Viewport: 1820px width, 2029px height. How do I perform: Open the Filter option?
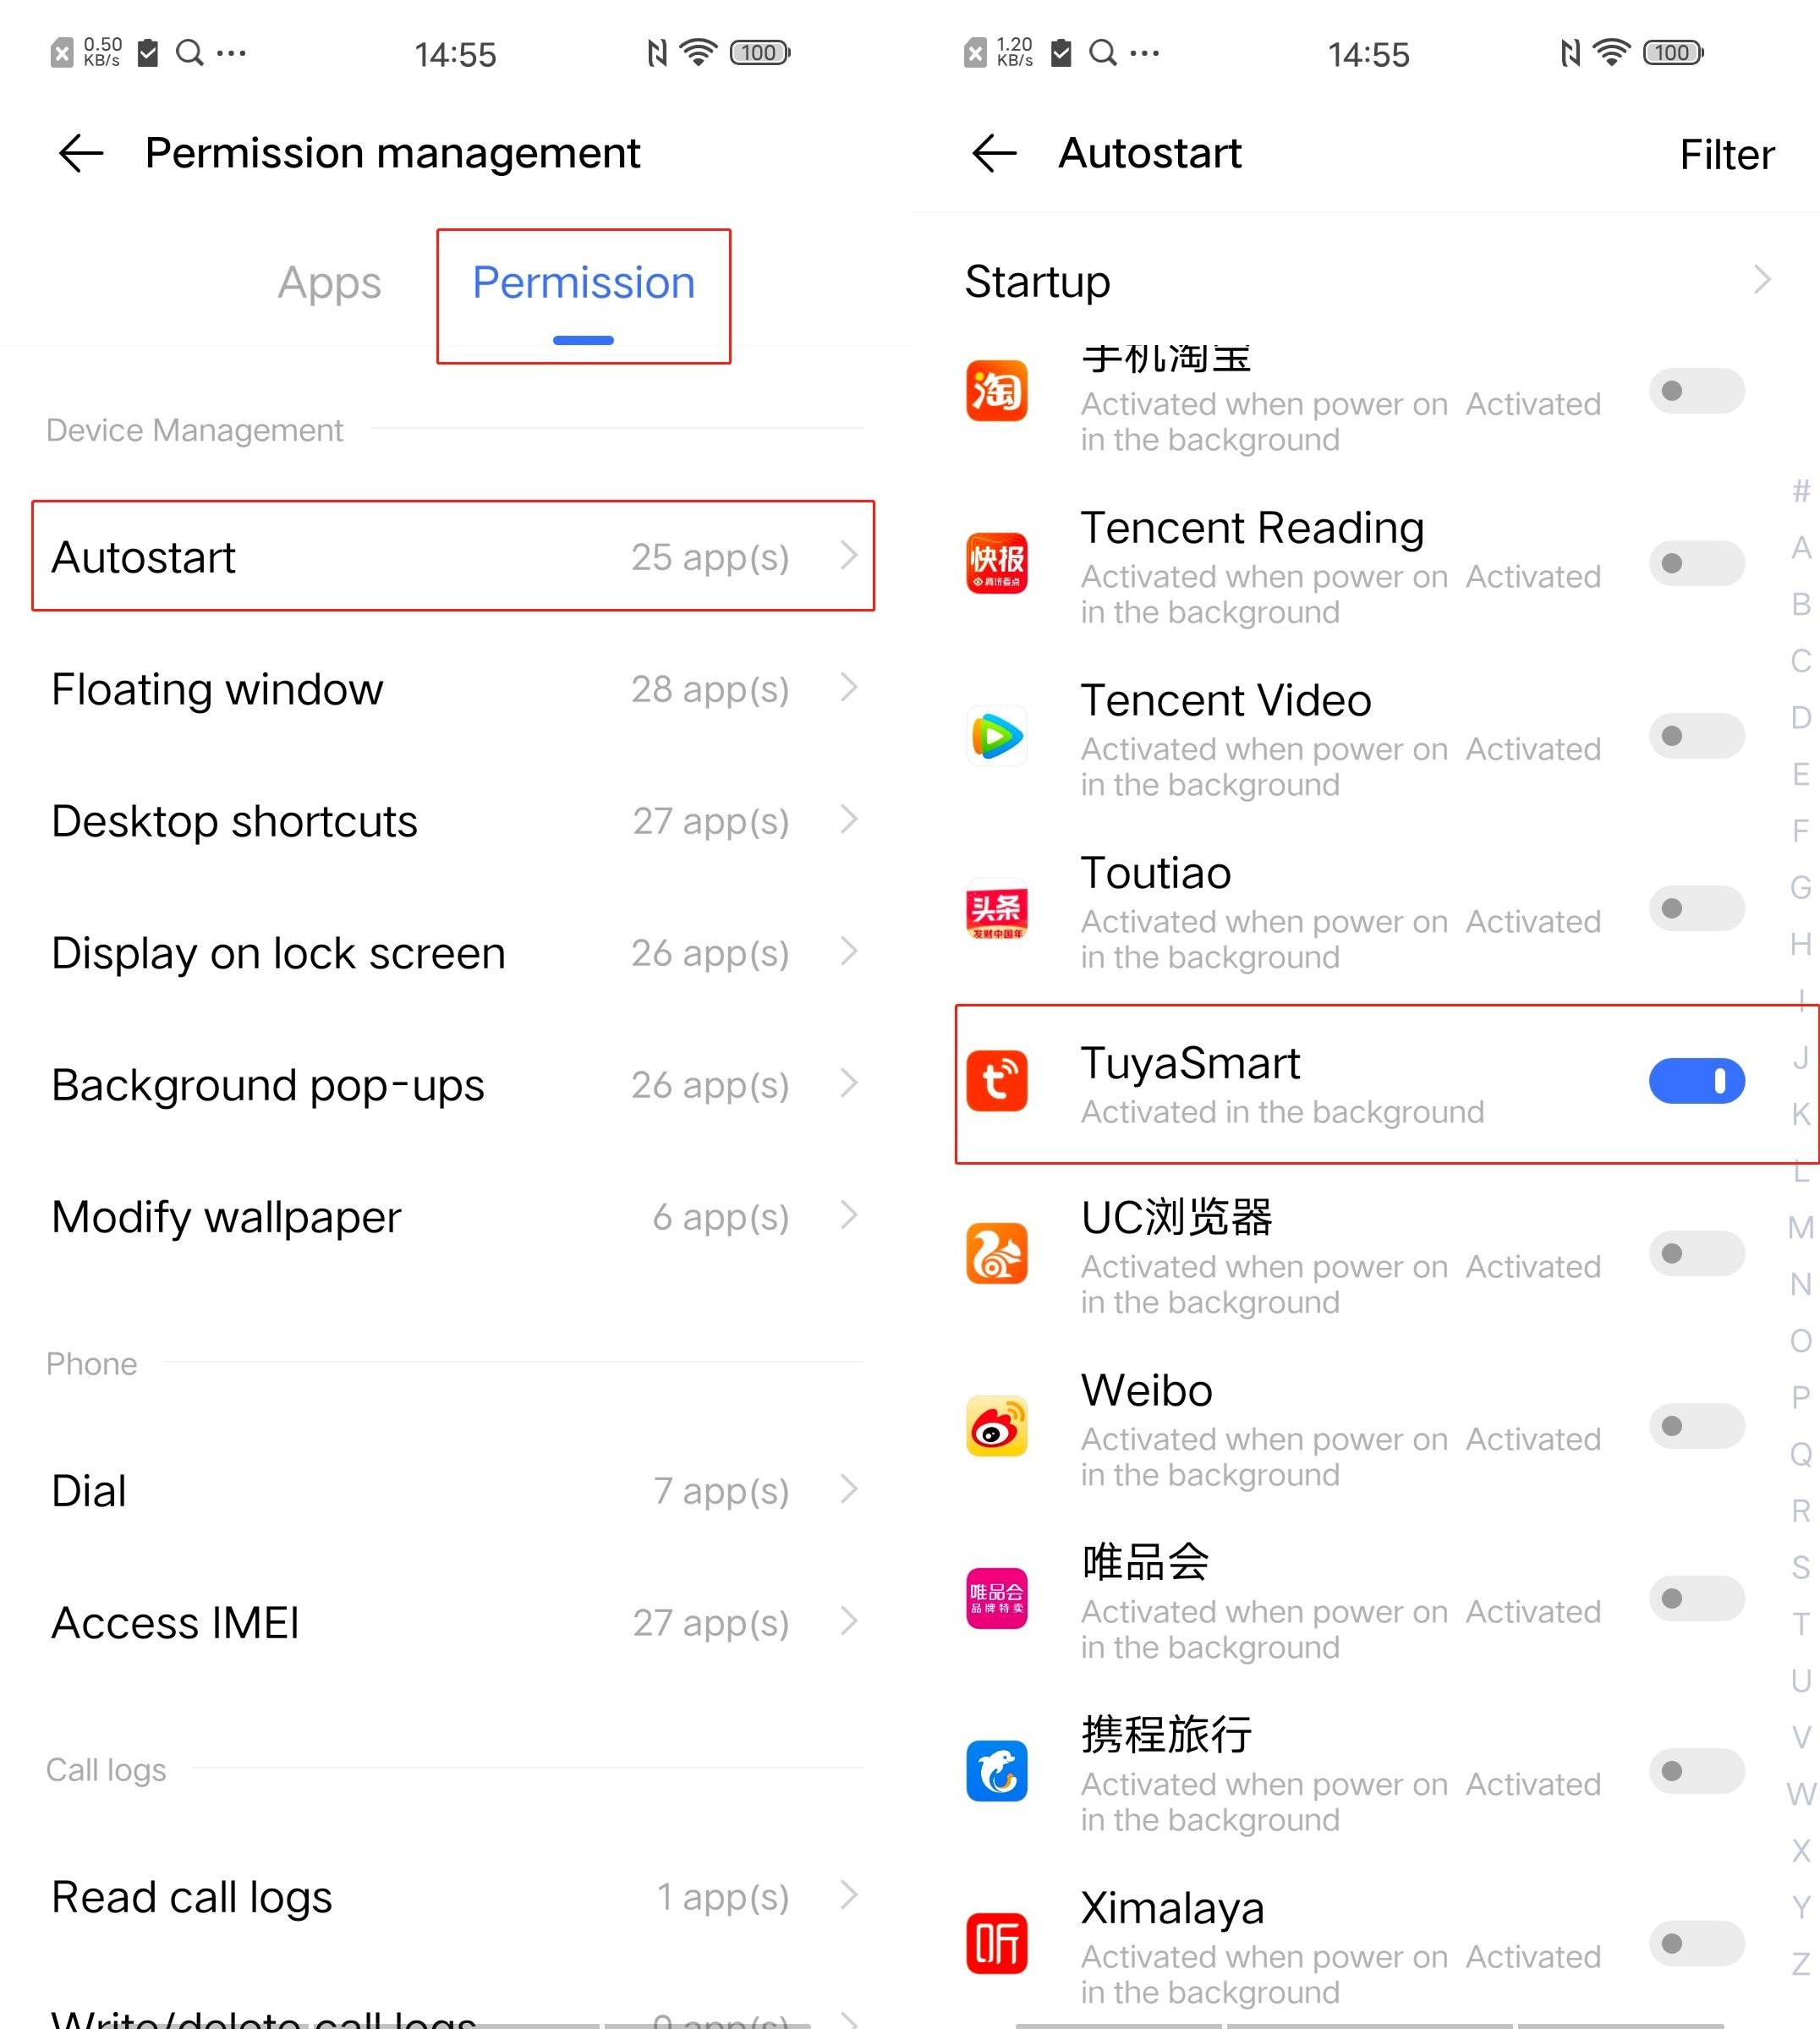click(1727, 155)
